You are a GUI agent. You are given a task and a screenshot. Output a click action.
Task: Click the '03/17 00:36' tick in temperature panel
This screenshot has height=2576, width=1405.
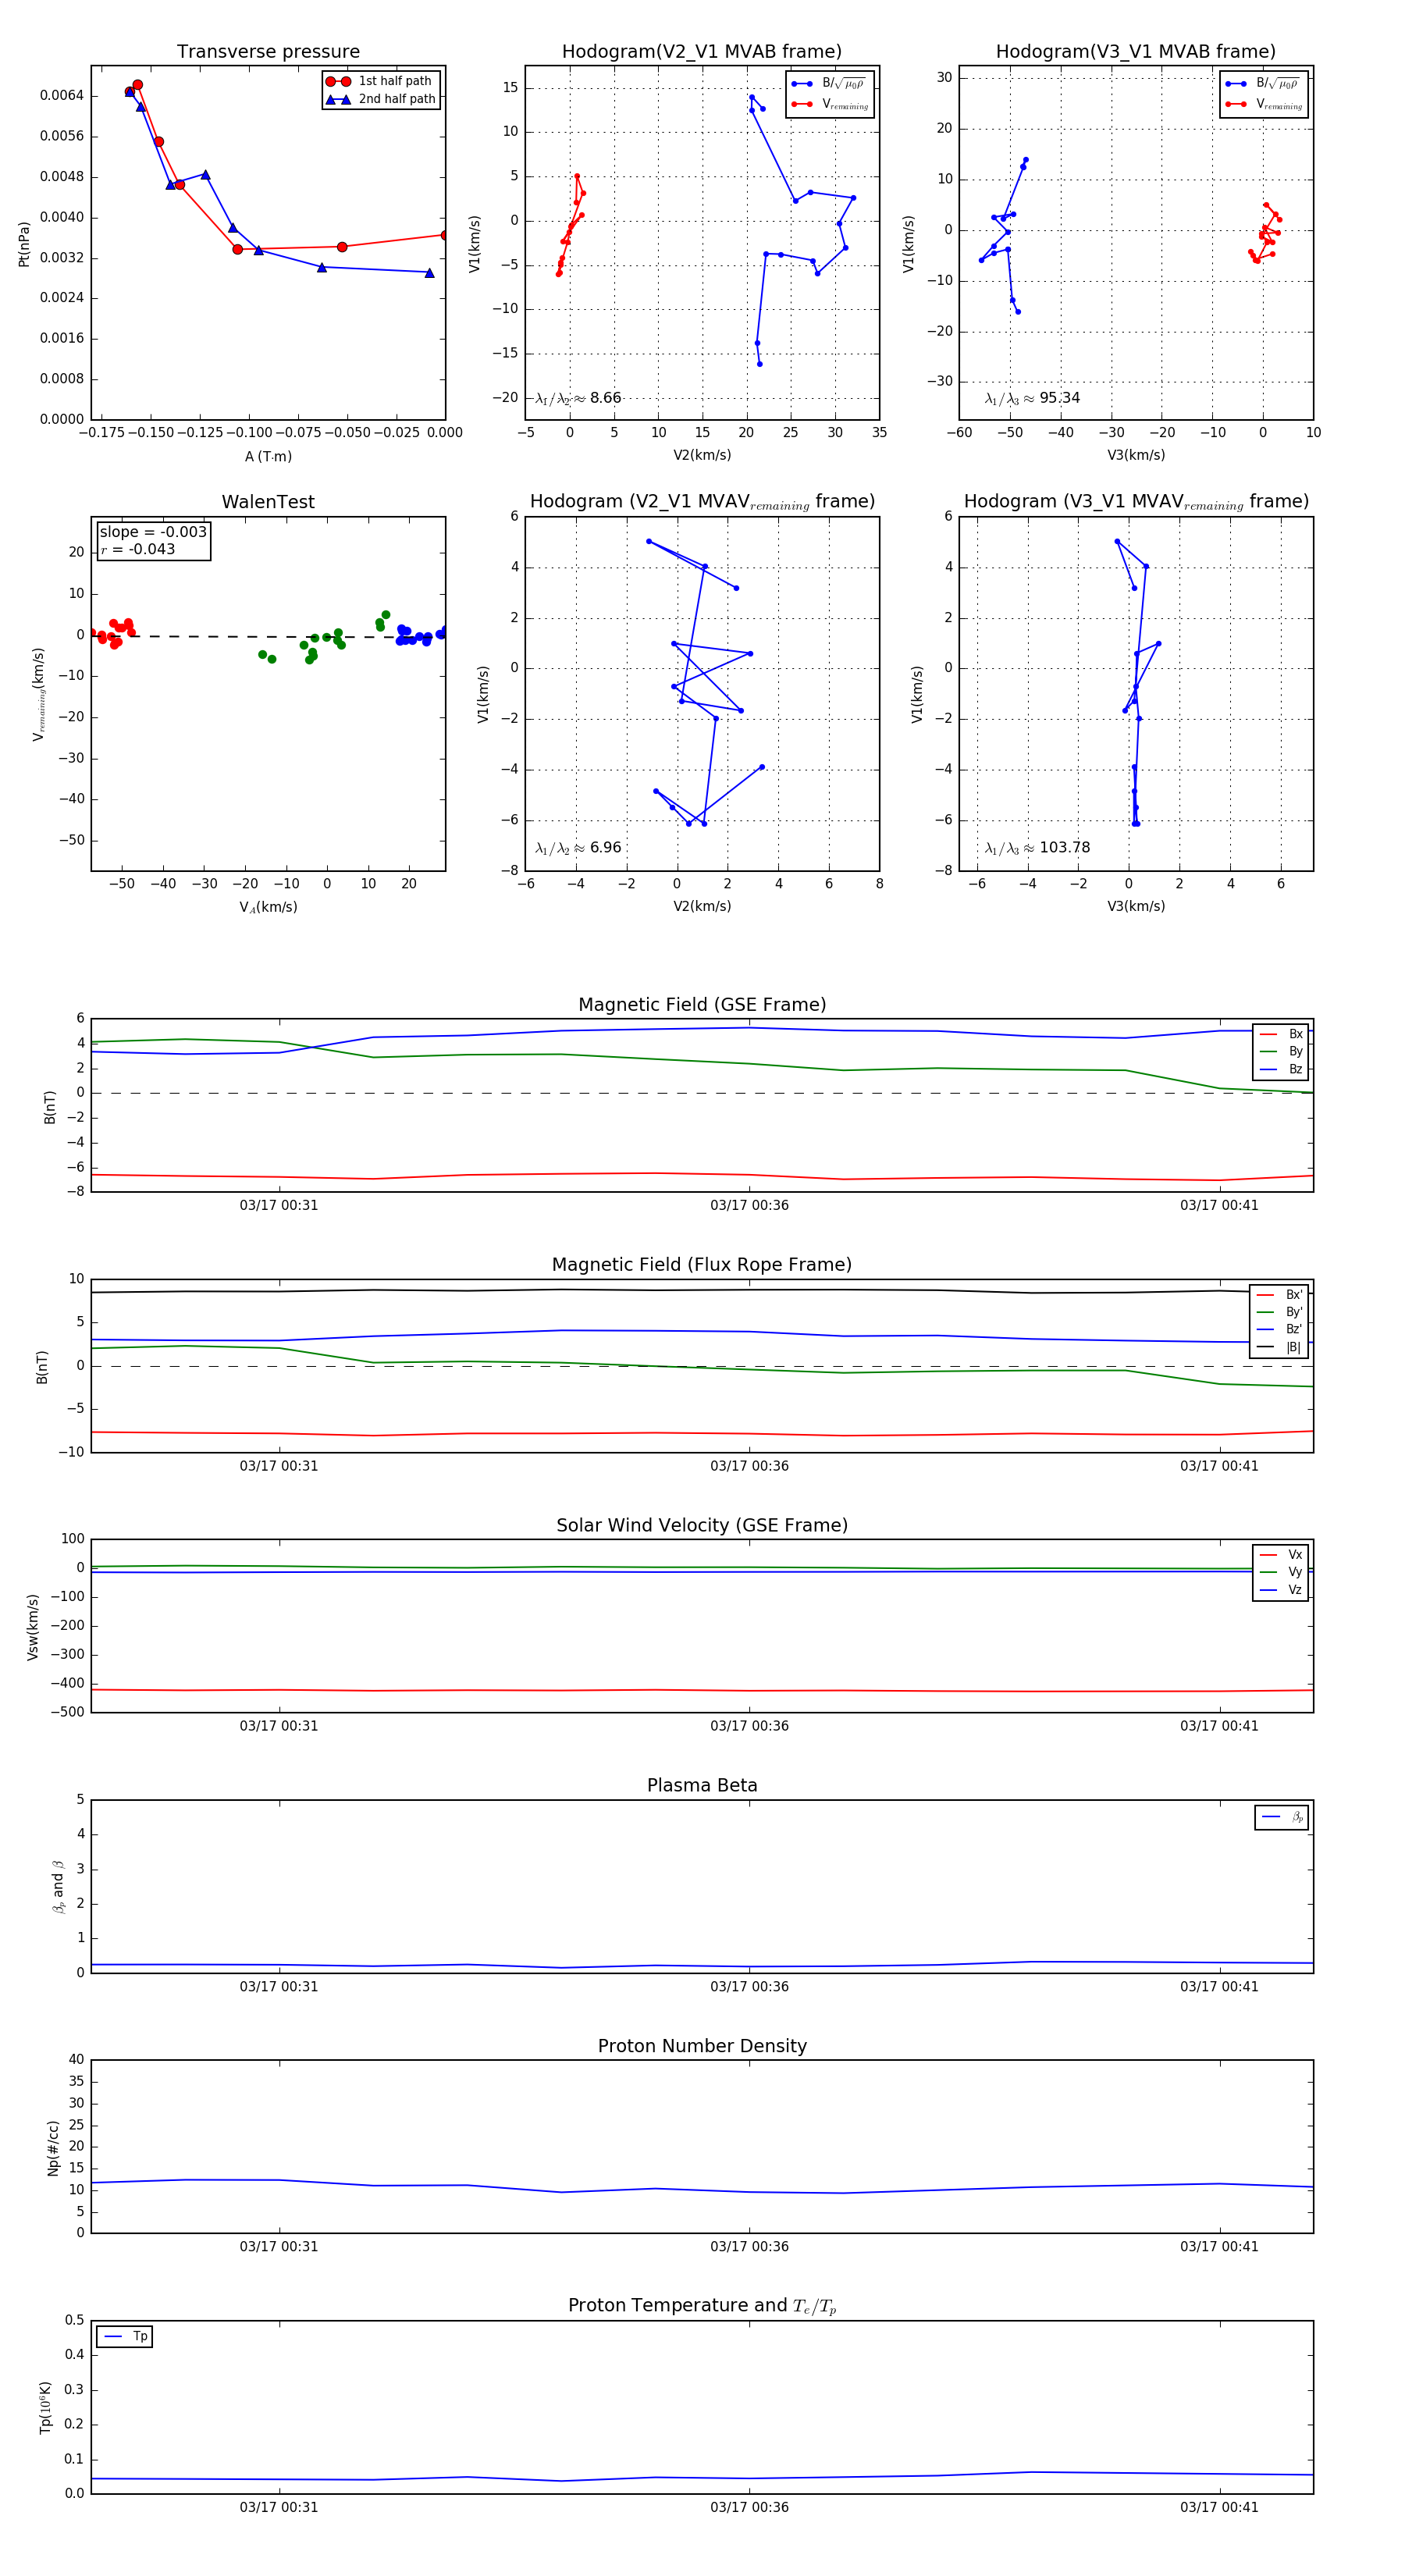749,2507
